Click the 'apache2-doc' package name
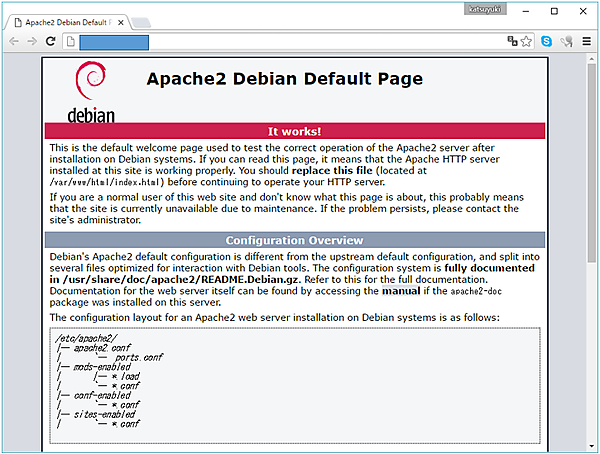The width and height of the screenshot is (600, 454). click(x=476, y=291)
